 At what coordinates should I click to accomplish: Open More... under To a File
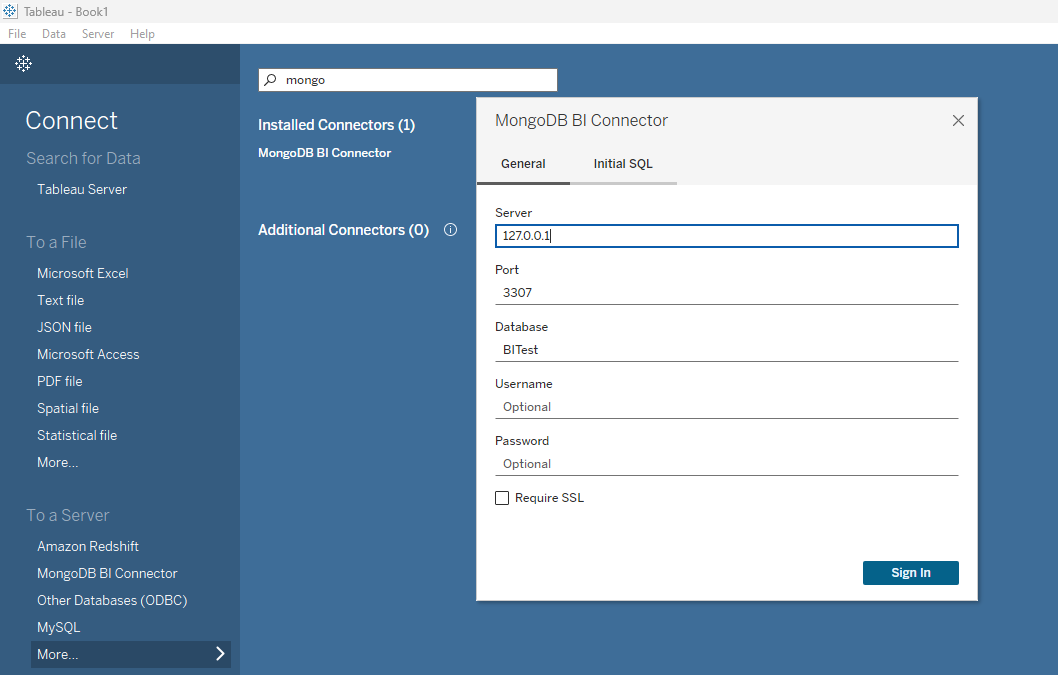(57, 462)
